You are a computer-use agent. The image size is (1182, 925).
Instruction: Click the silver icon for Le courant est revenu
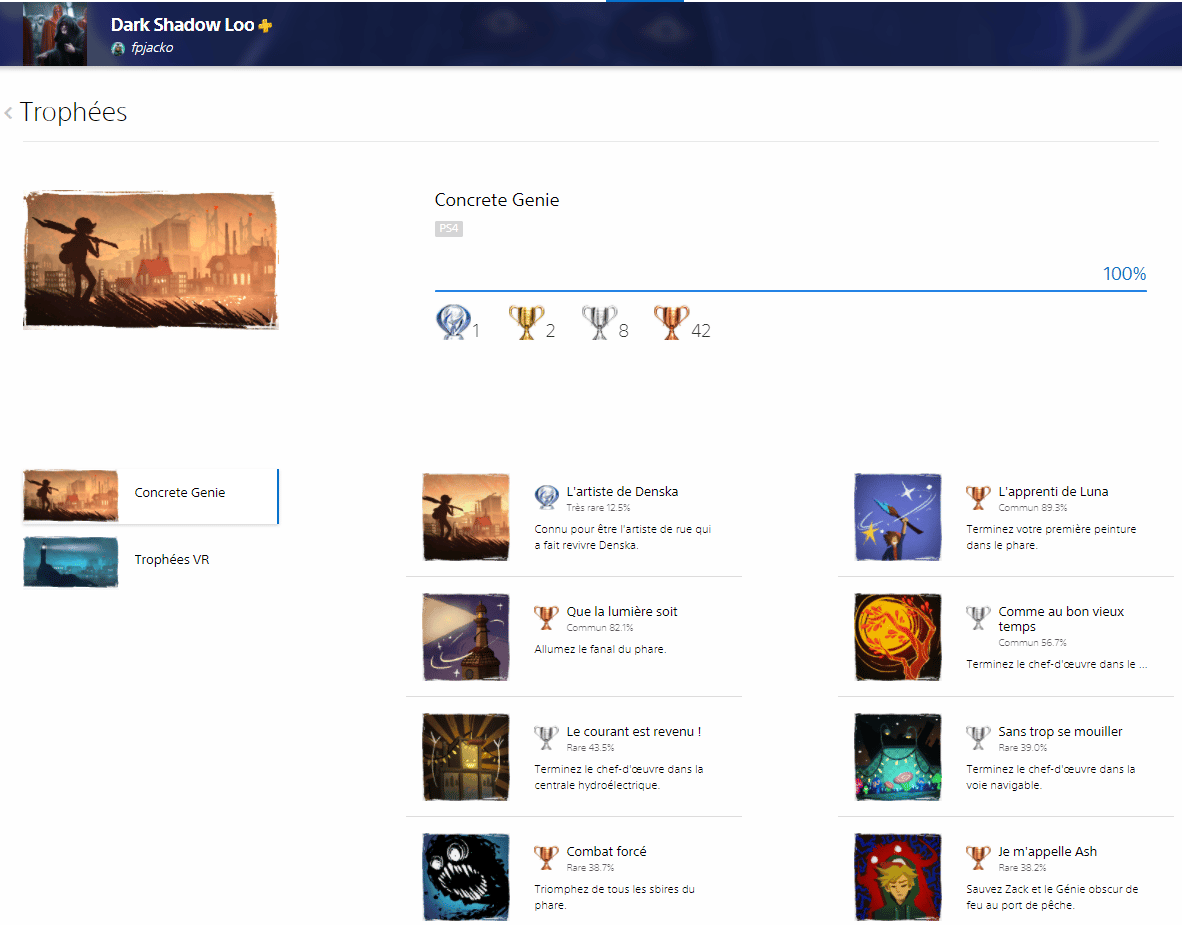(547, 737)
